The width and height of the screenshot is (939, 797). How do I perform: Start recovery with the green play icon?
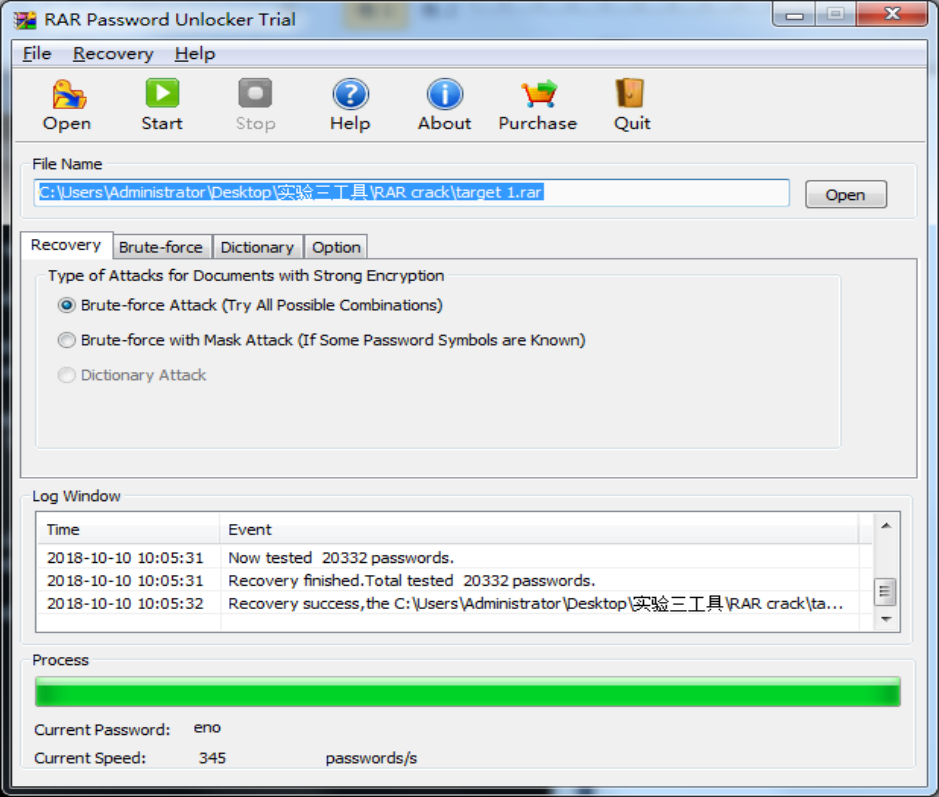pos(162,93)
